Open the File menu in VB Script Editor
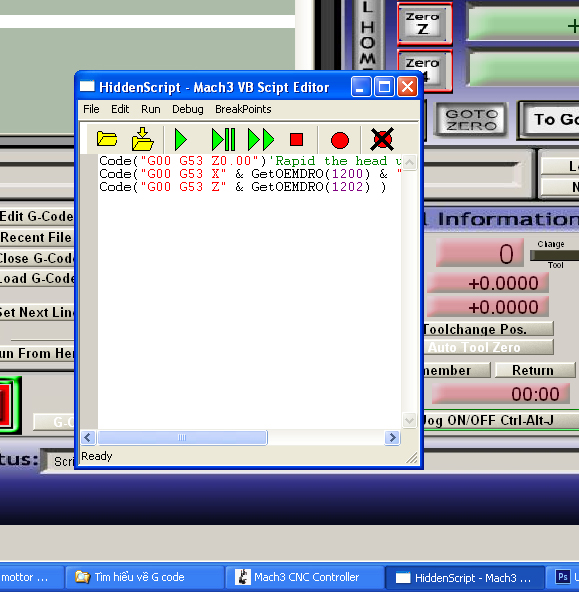This screenshot has height=592, width=579. point(91,109)
